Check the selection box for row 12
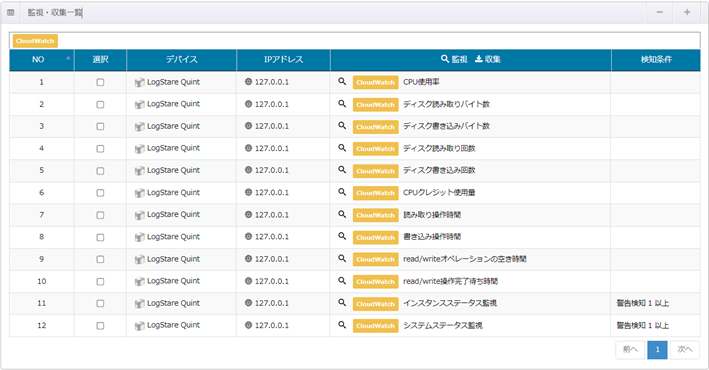This screenshot has width=709, height=370. pos(100,326)
